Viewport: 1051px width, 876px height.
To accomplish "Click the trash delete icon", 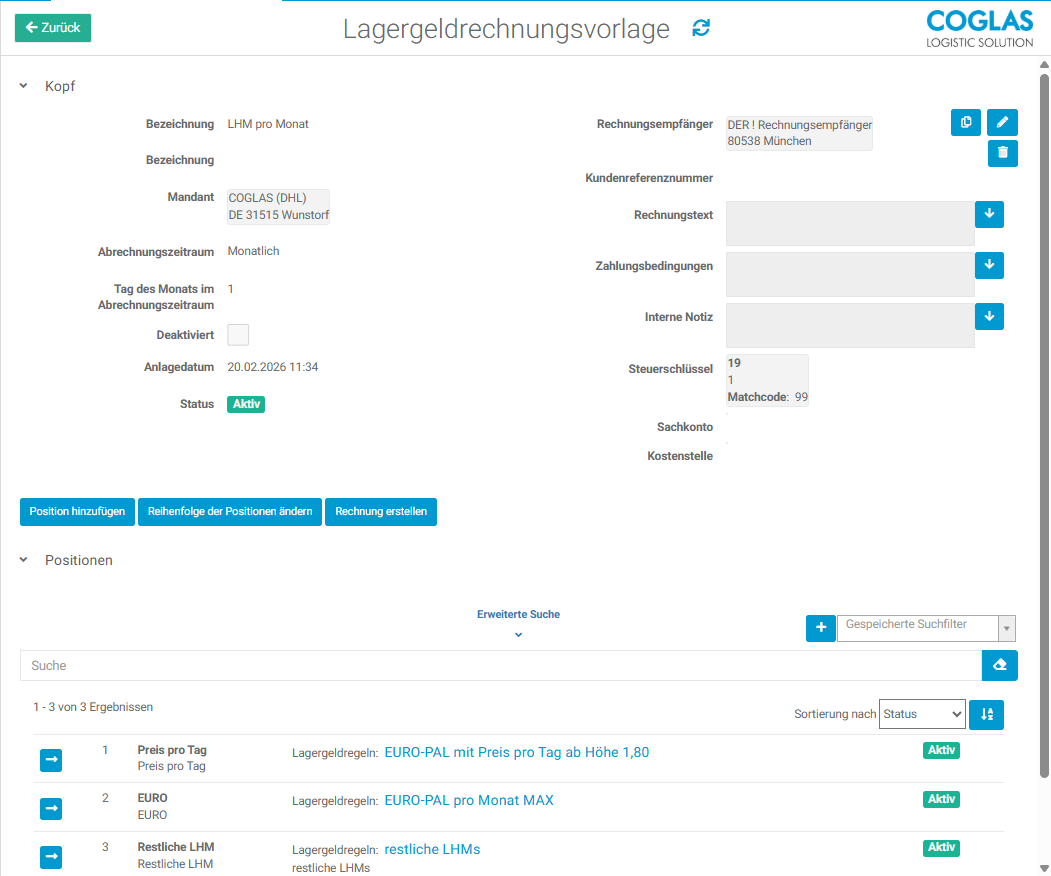I will pyautogui.click(x=1002, y=153).
